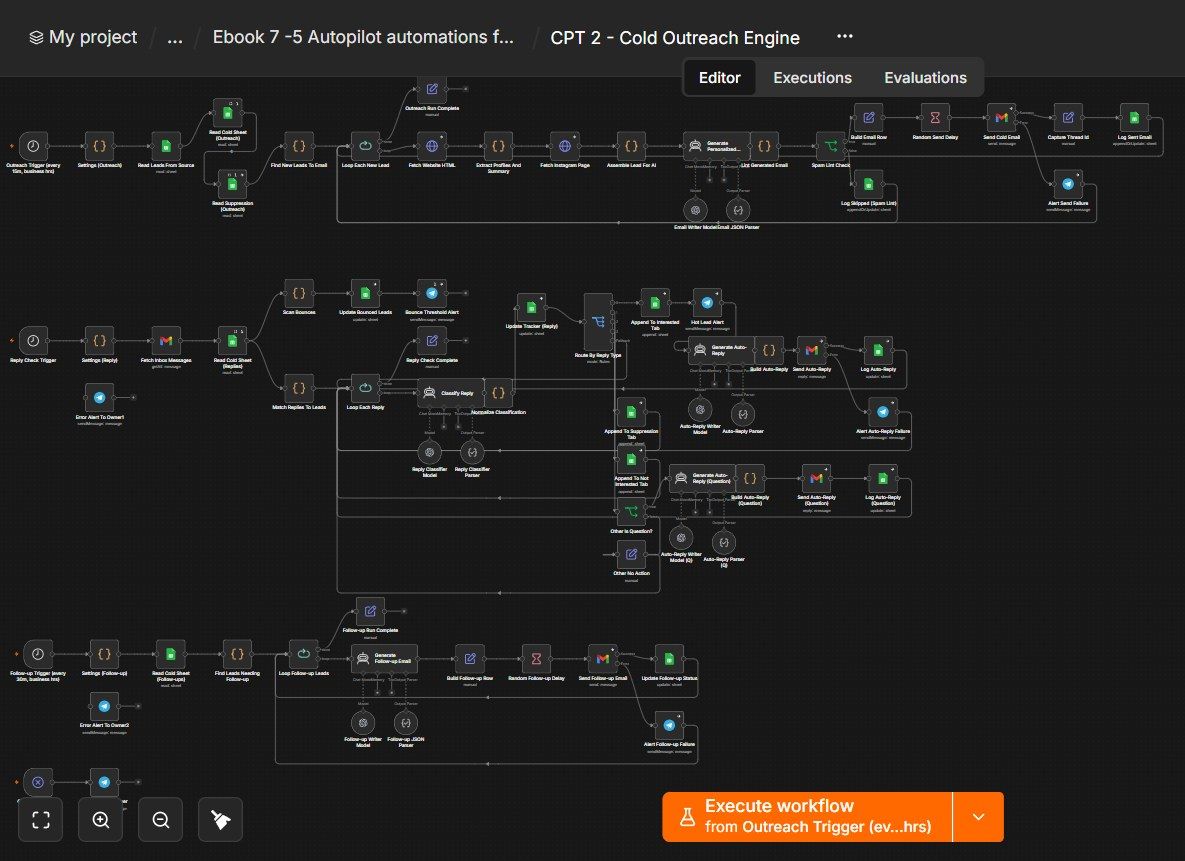Select the Alert Send Failure Telegram node
1185x861 pixels.
[x=1068, y=184]
